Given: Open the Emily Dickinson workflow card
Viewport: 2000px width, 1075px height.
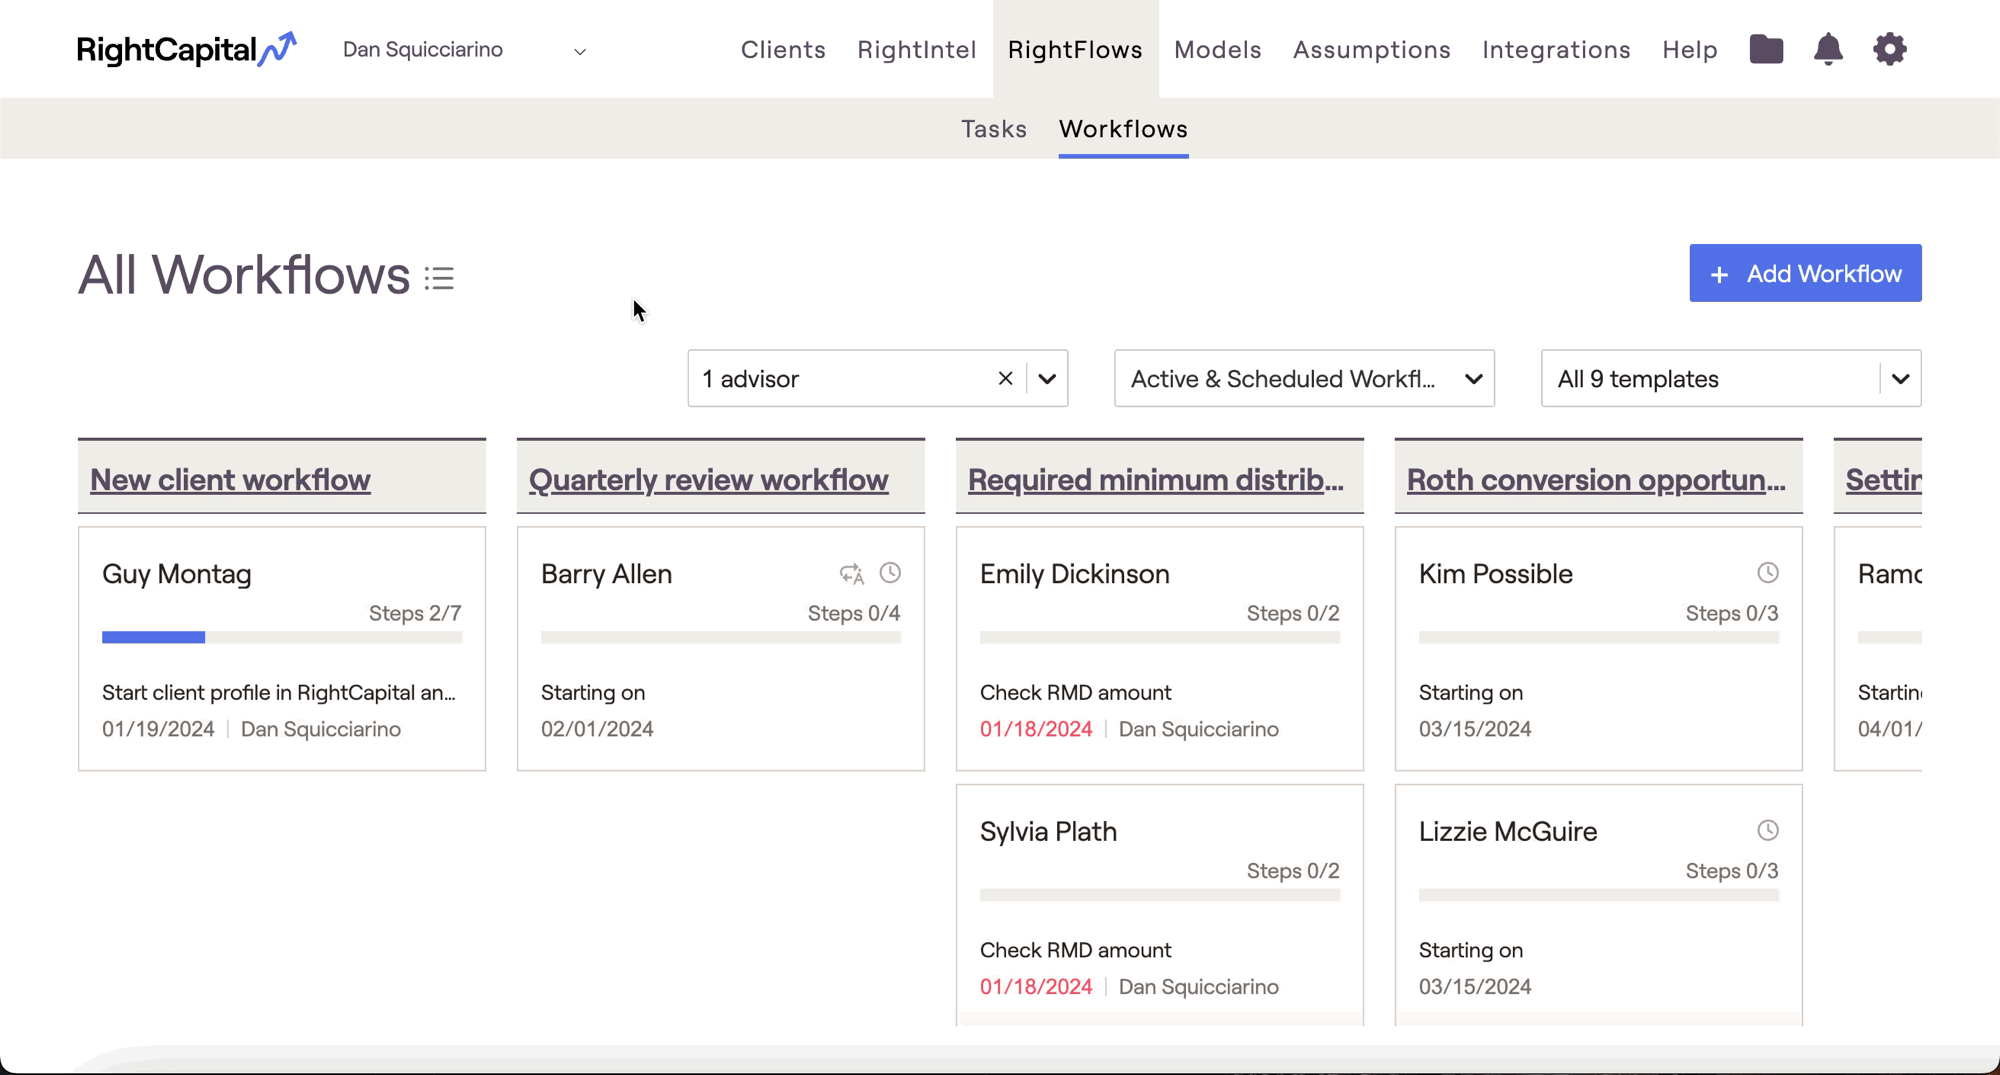Looking at the screenshot, I should [1159, 648].
